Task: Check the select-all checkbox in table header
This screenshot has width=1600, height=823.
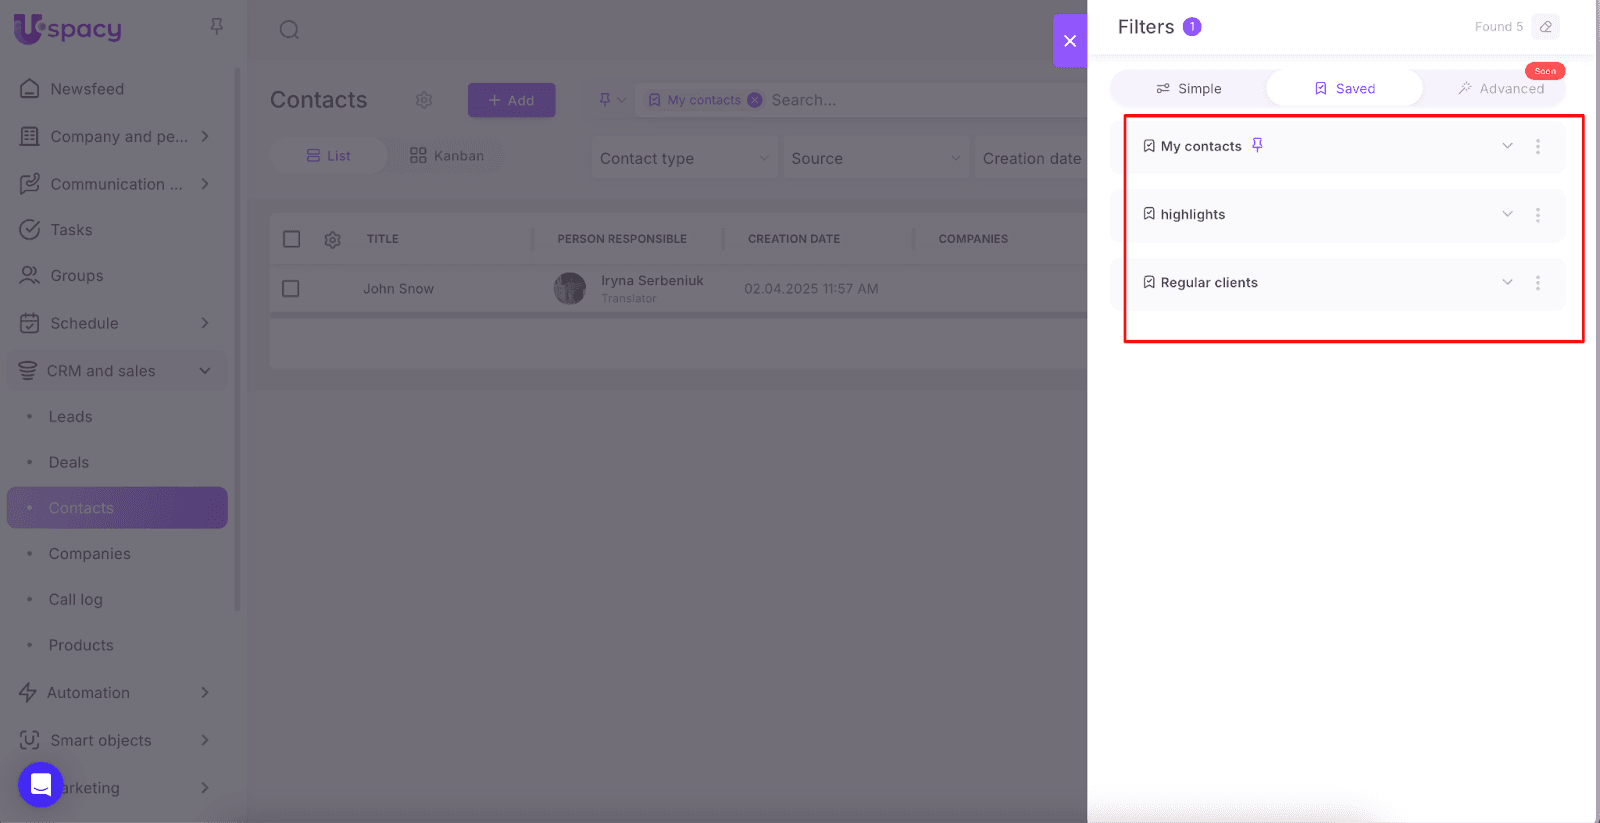Action: click(x=291, y=239)
